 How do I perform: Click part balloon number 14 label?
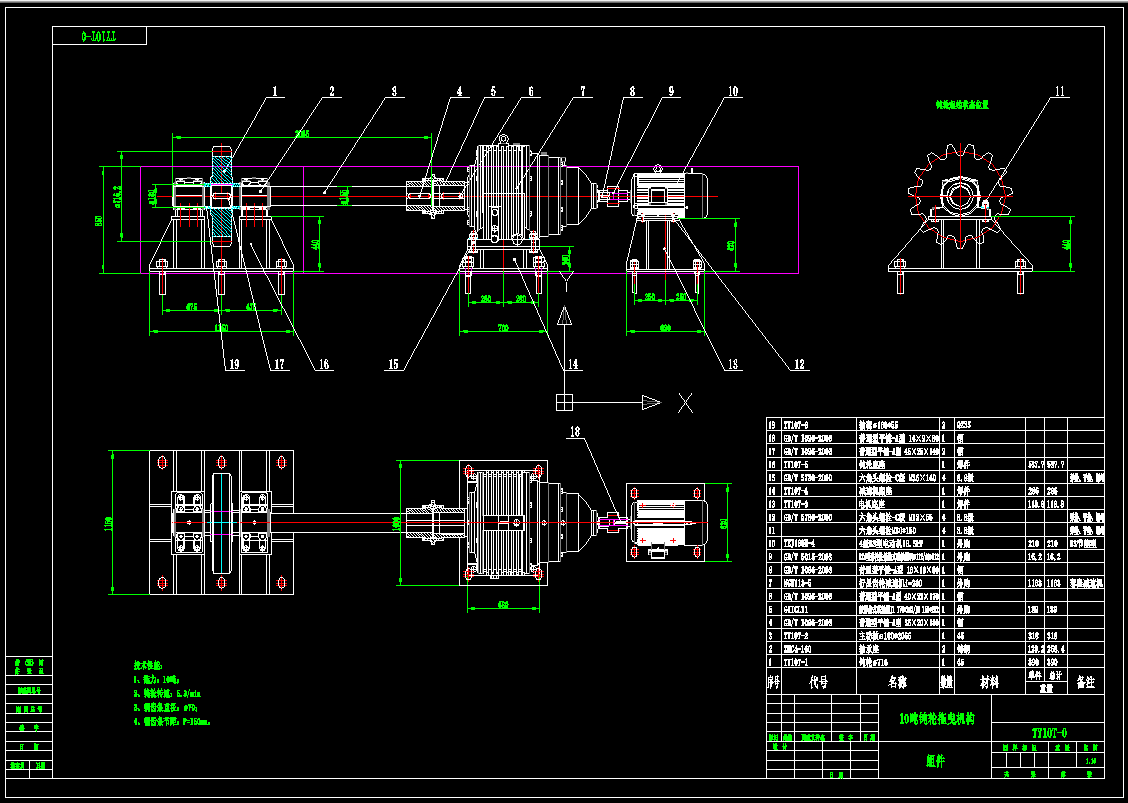pos(572,365)
